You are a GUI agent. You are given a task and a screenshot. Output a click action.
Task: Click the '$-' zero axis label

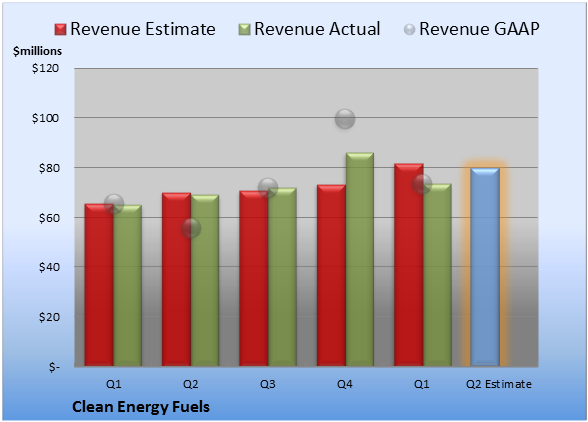(x=54, y=366)
